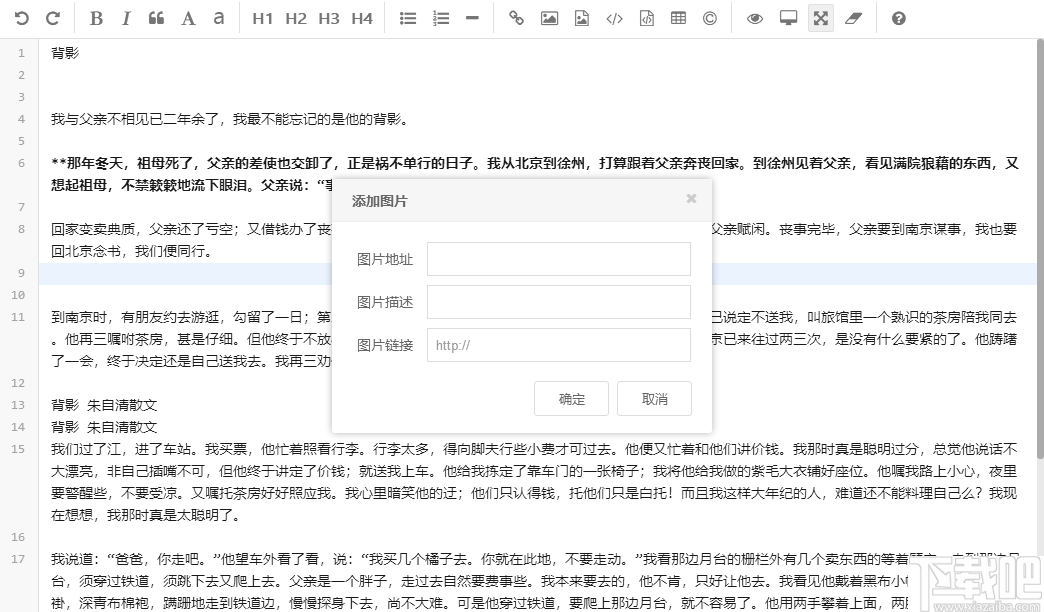Image resolution: width=1044 pixels, height=612 pixels.
Task: Click the 图片地址 input field
Action: 558,258
